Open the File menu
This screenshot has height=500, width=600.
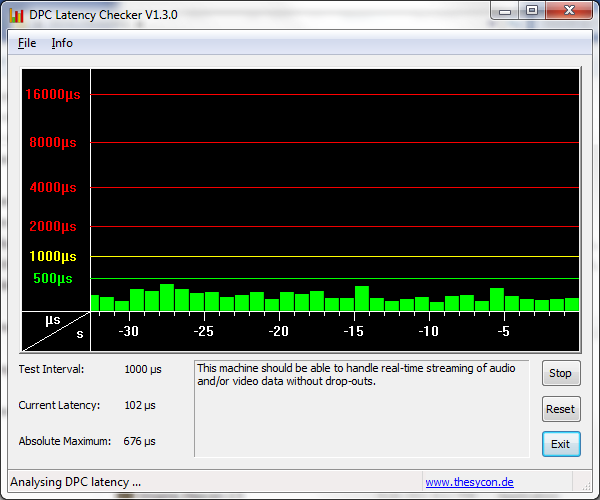pos(27,43)
